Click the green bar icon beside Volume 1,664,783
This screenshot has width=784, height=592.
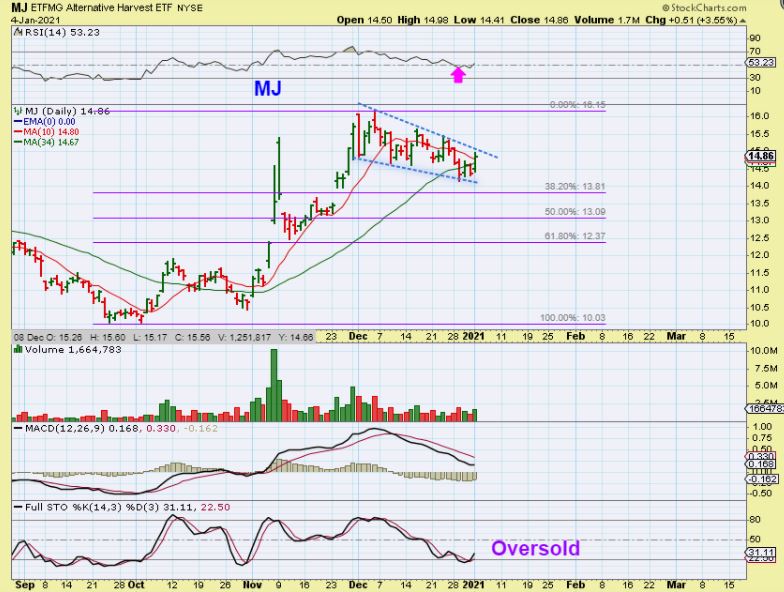[x=18, y=350]
